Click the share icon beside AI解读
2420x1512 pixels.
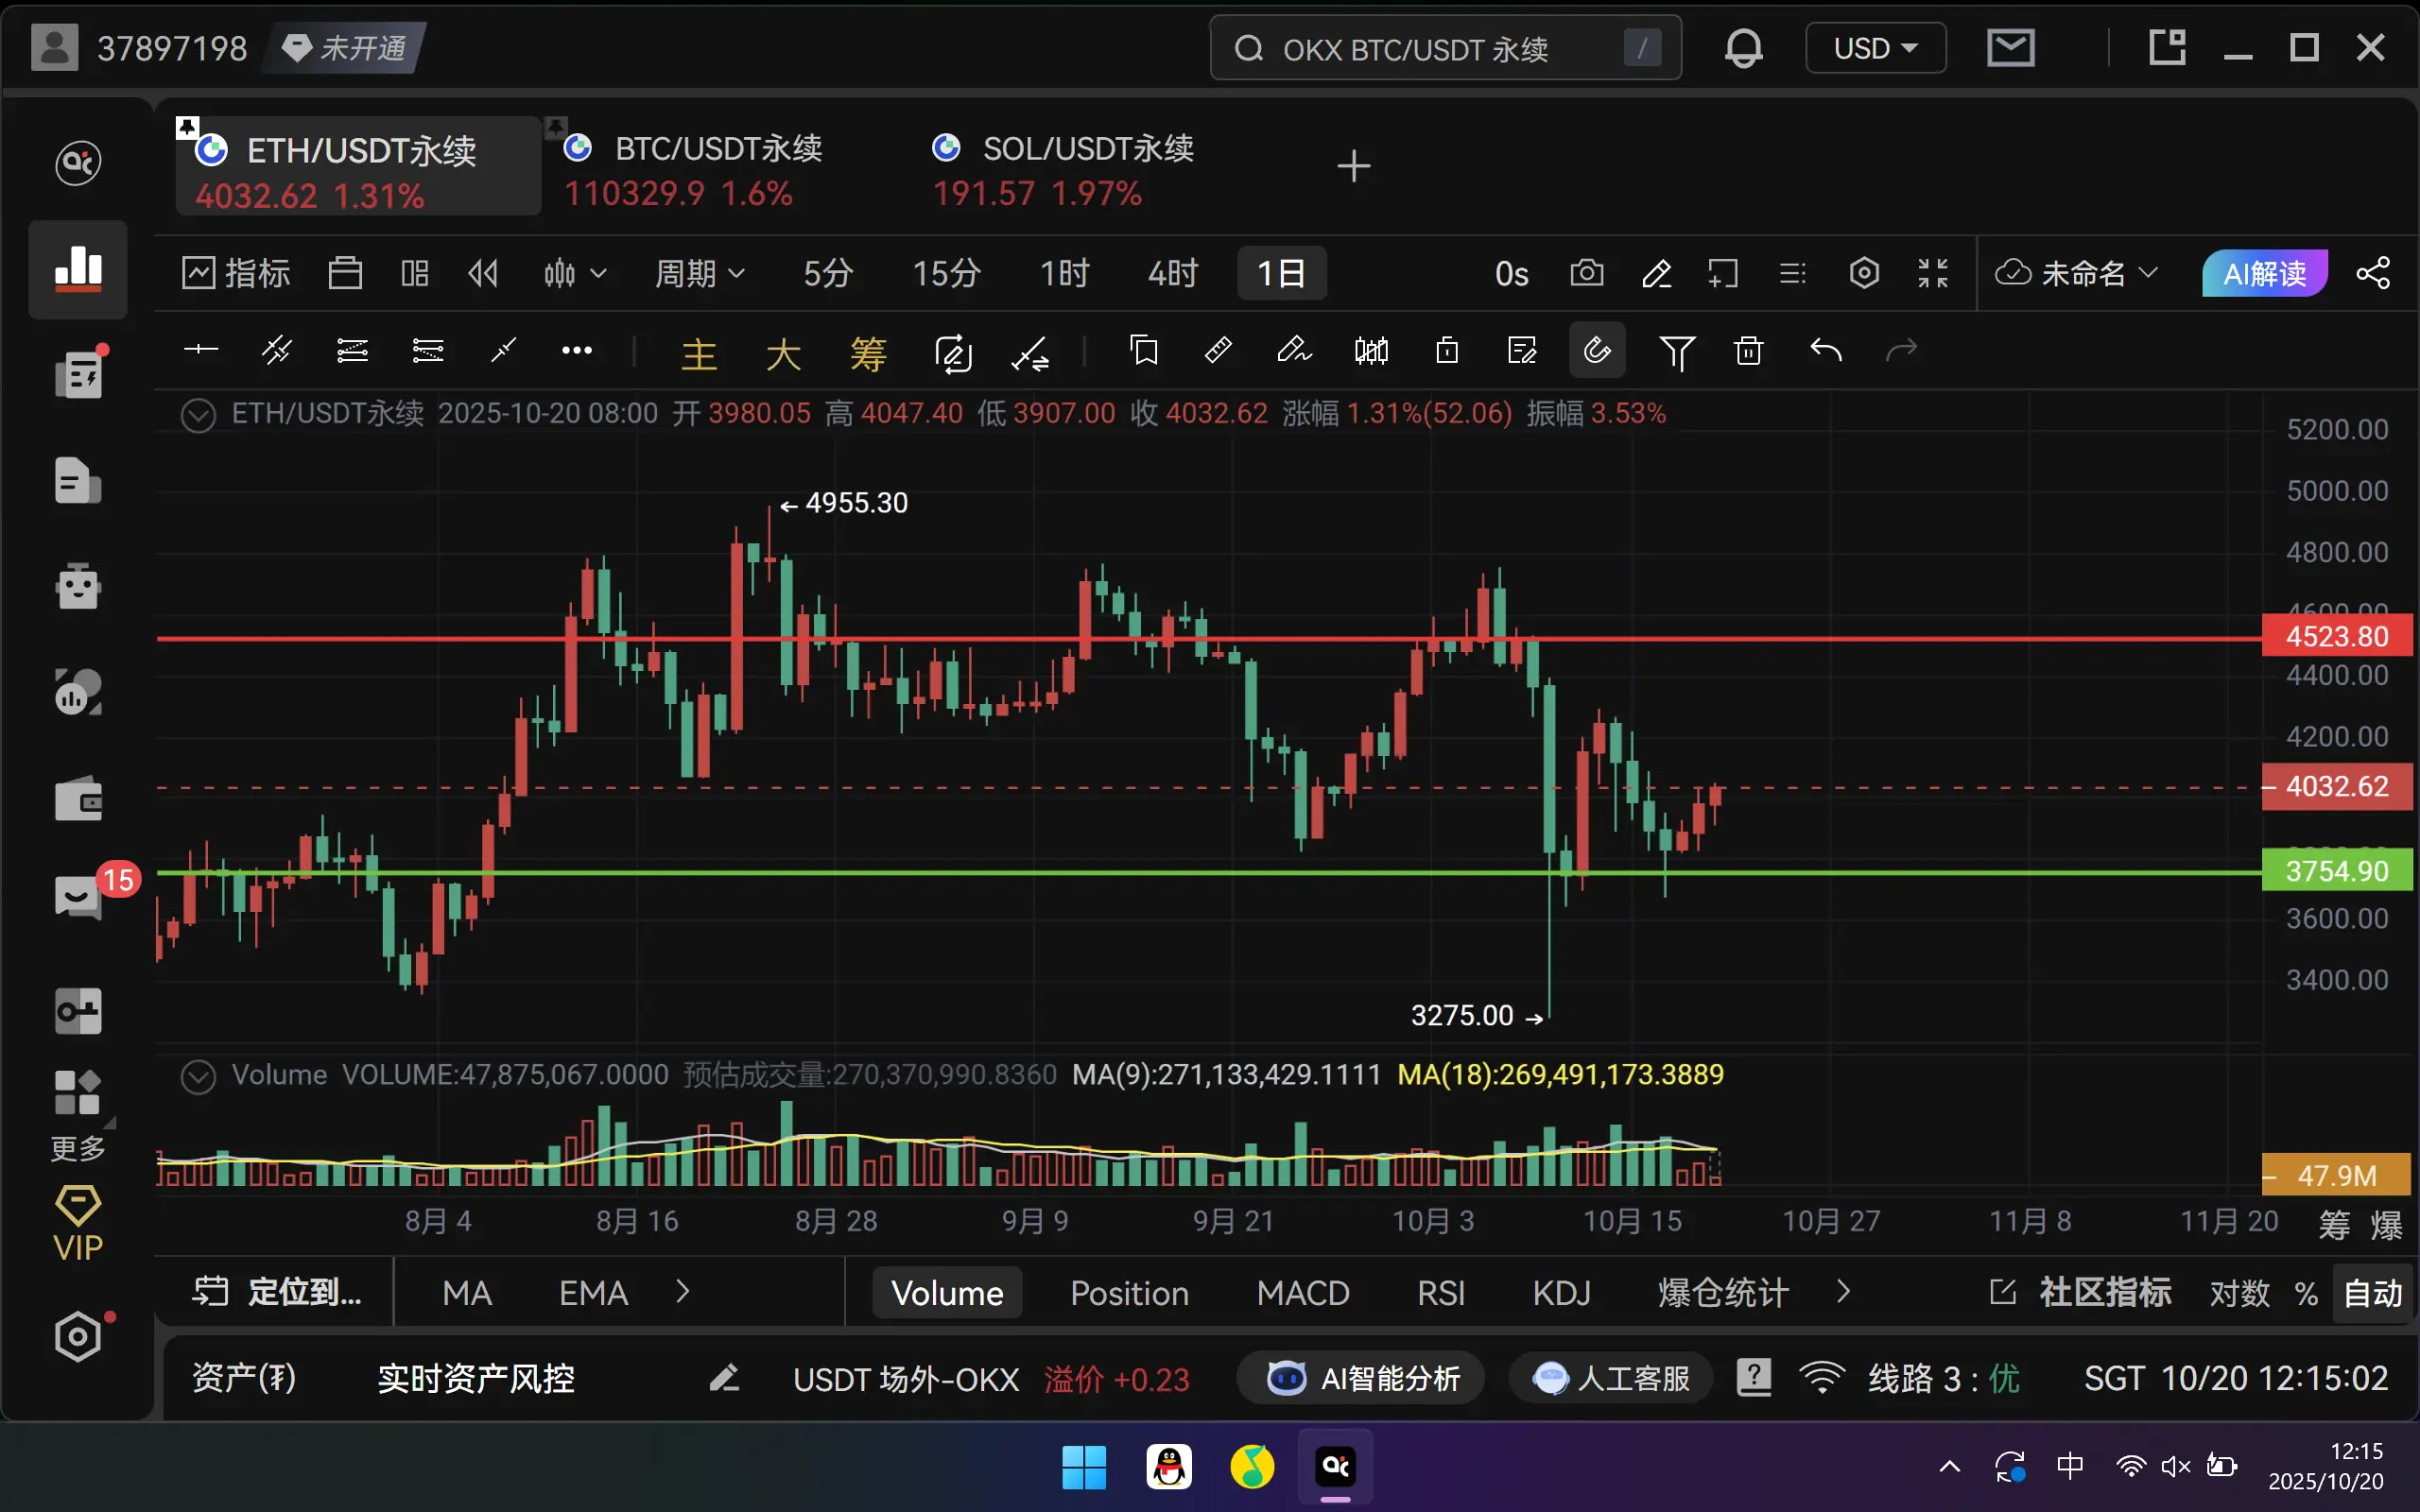tap(2373, 273)
